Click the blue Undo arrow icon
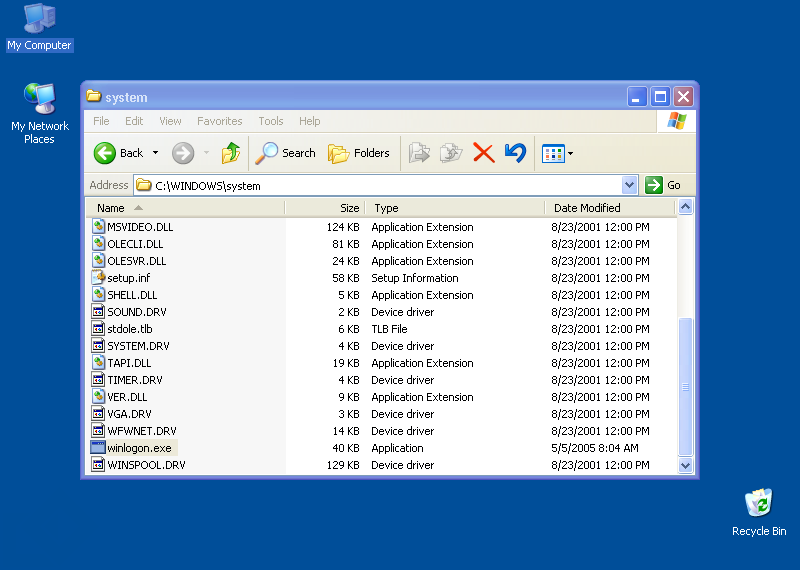The height and width of the screenshot is (570, 800). point(515,153)
